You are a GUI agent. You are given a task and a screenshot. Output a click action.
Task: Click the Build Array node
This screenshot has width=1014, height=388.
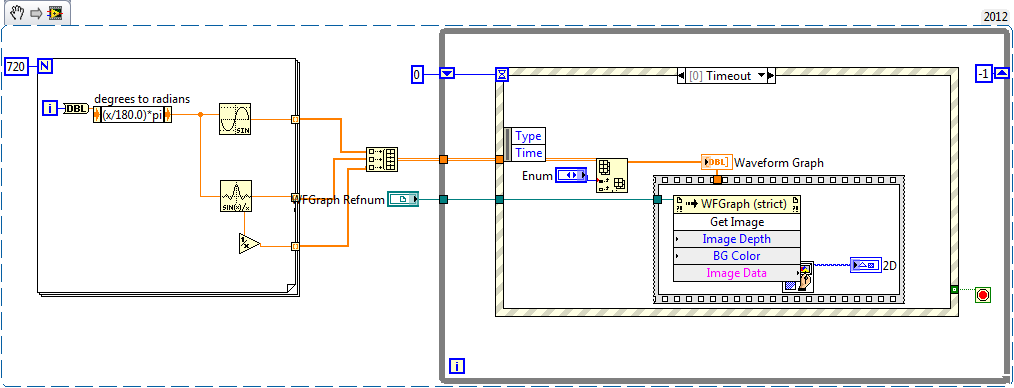coord(382,159)
